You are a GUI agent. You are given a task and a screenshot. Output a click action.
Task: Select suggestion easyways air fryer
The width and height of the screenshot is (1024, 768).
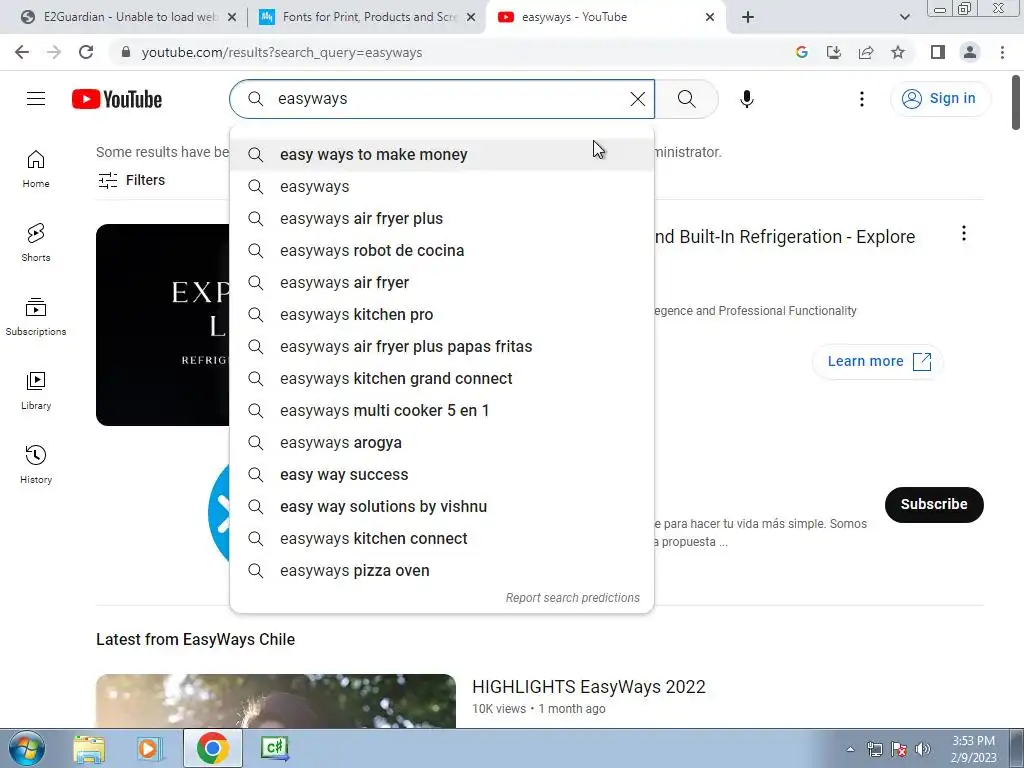pos(442,283)
